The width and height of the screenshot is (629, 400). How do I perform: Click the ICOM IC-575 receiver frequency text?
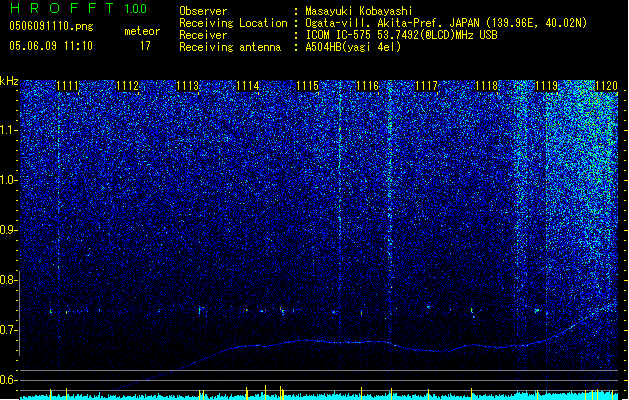click(401, 35)
